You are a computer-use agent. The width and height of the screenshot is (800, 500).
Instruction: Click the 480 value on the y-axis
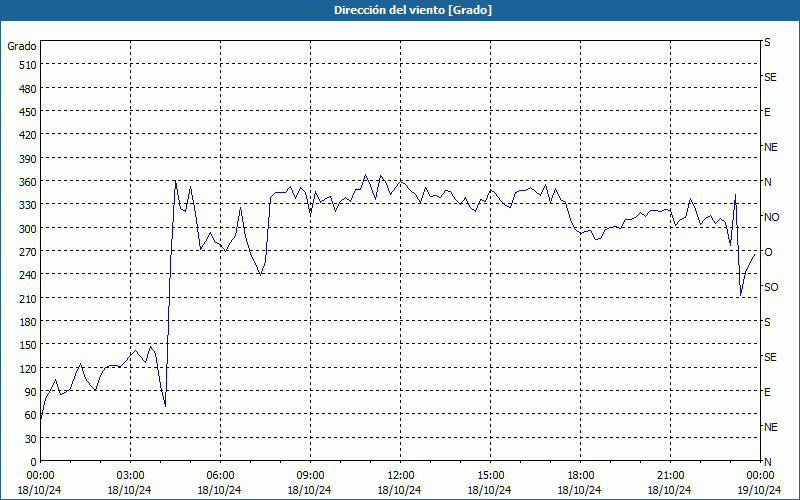tap(28, 89)
